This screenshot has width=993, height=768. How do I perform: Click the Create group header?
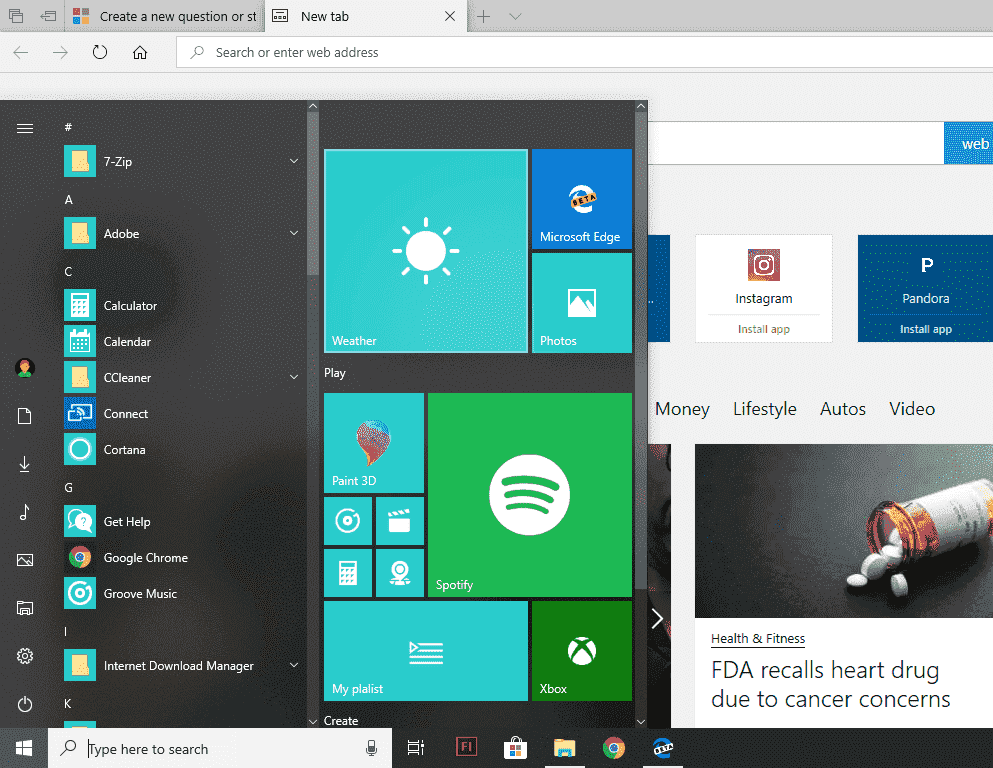[341, 721]
